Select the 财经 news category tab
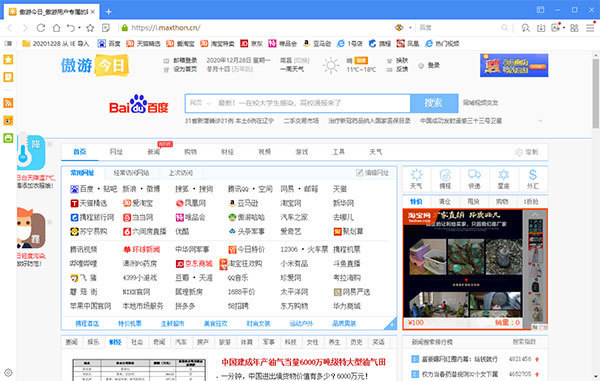 [x=115, y=342]
